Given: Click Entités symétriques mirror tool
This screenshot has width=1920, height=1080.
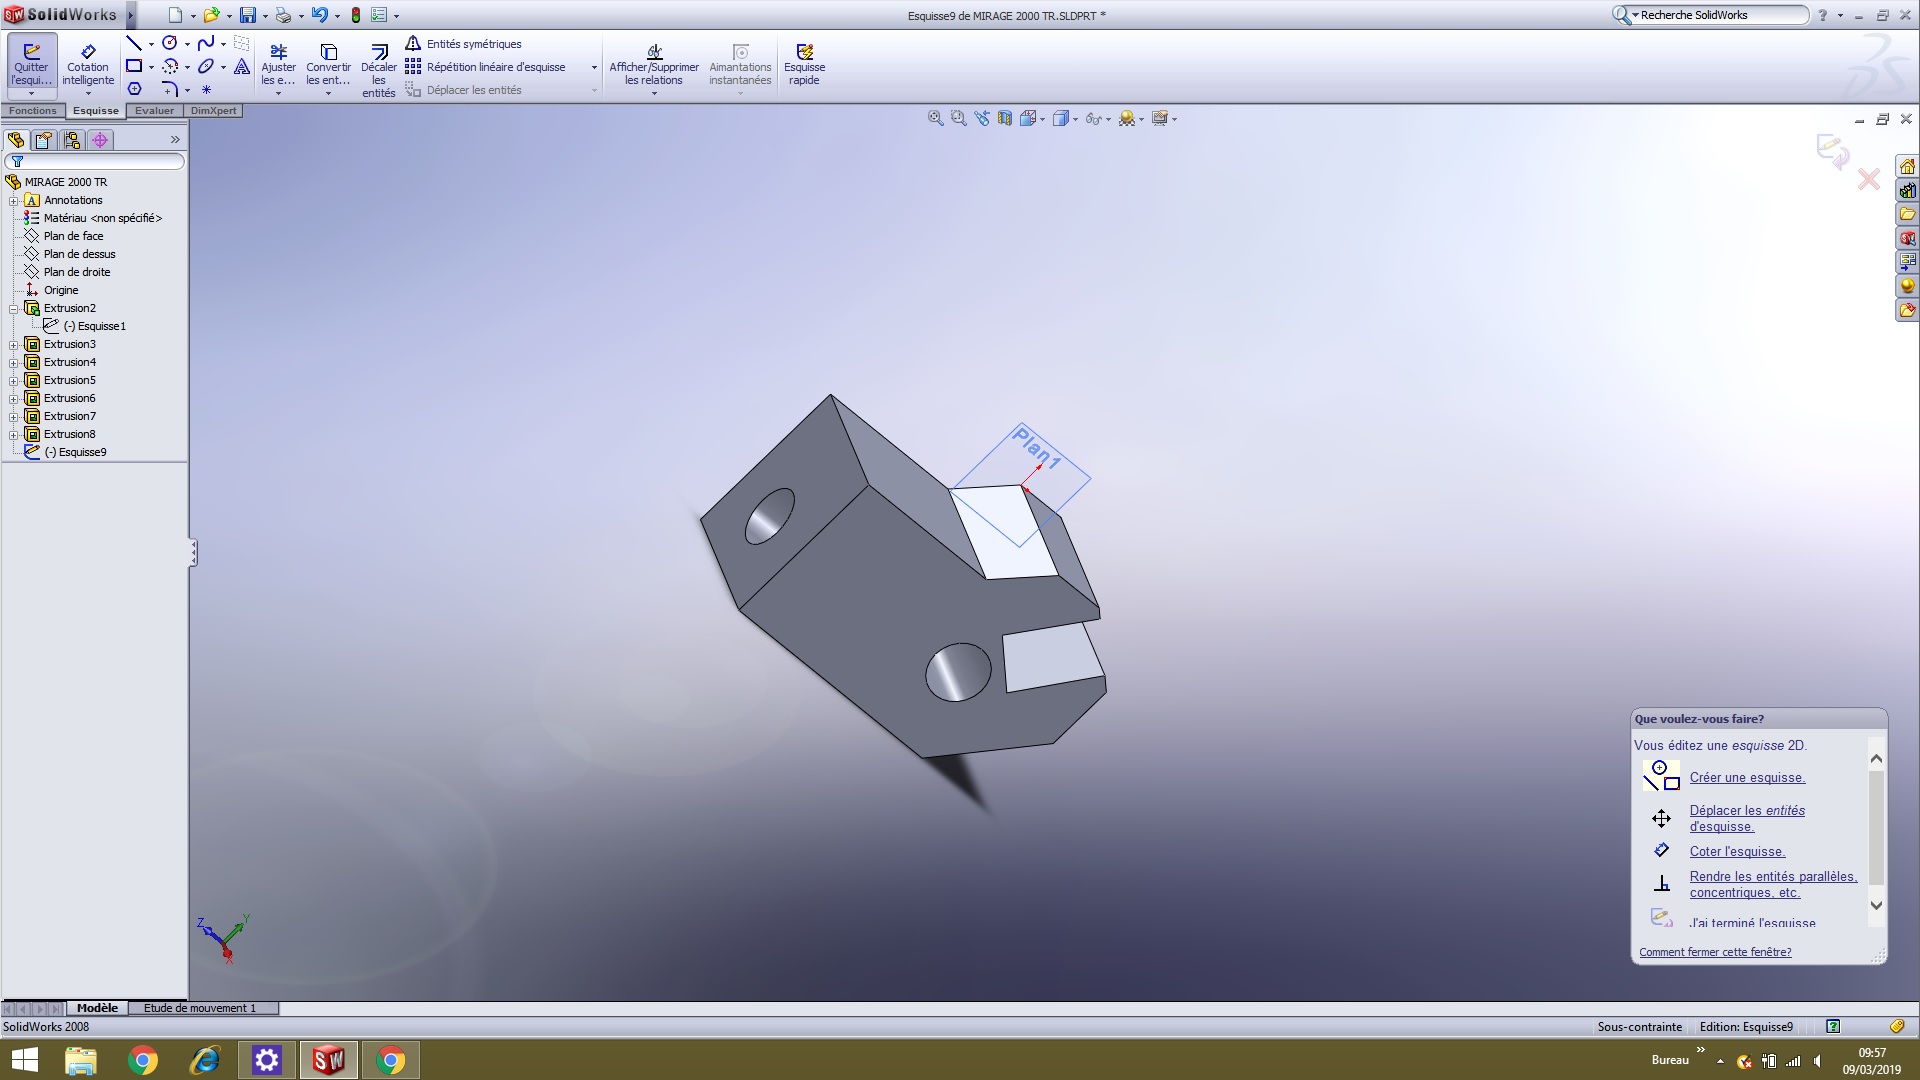Looking at the screenshot, I should click(463, 44).
